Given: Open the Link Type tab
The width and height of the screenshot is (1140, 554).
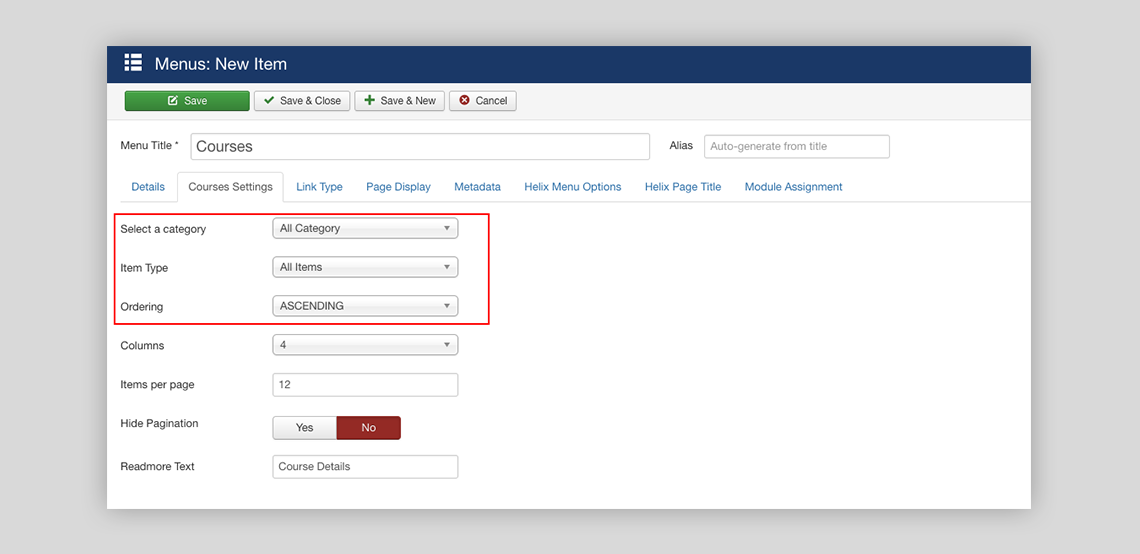Looking at the screenshot, I should pyautogui.click(x=319, y=187).
